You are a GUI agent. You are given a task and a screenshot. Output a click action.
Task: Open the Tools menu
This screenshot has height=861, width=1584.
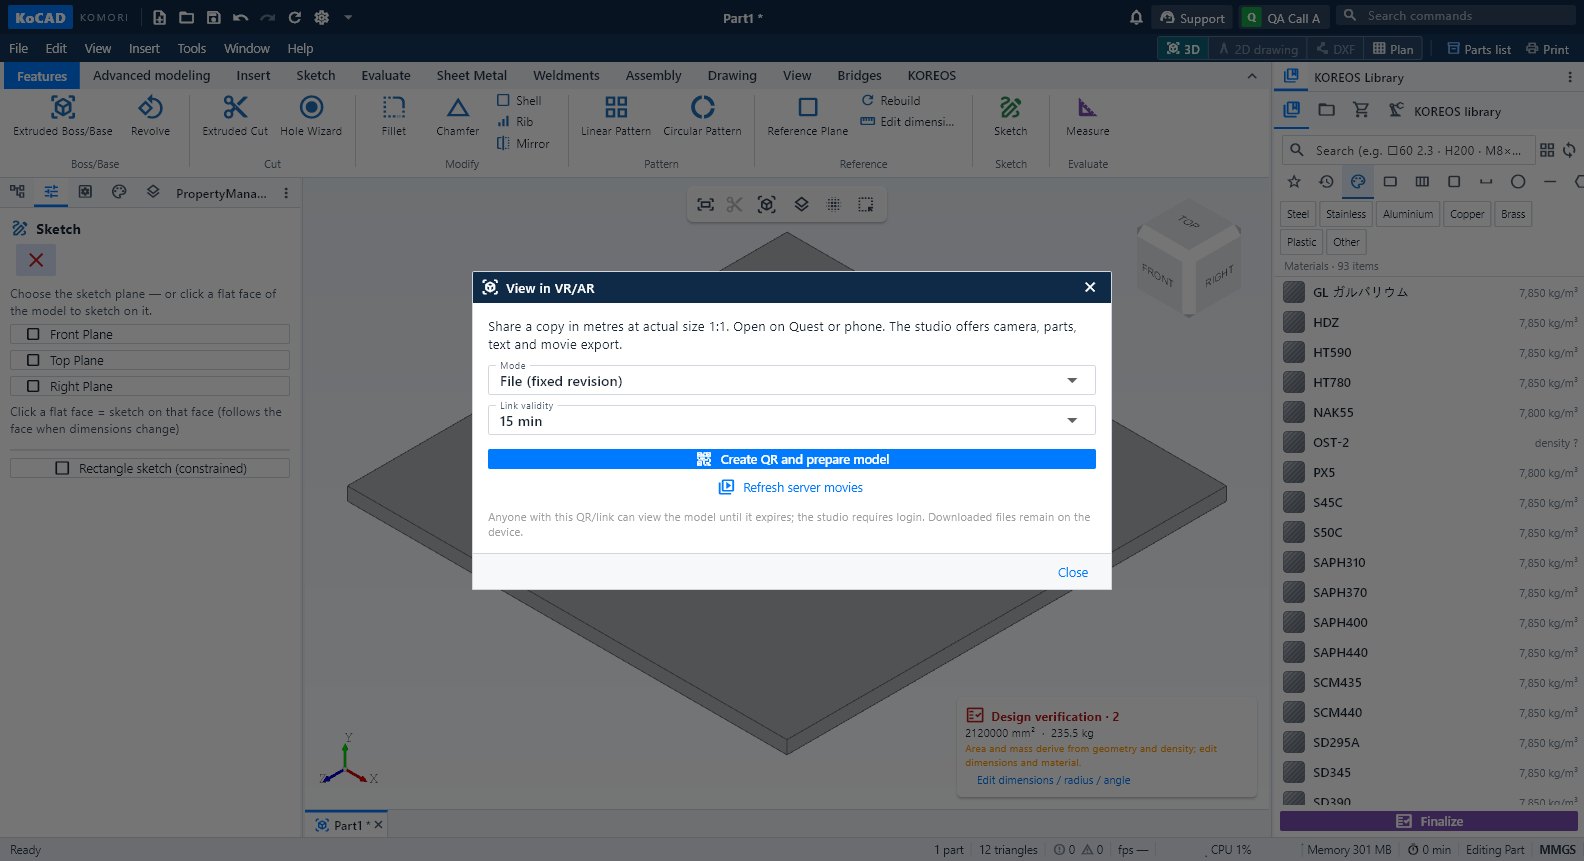[x=191, y=48]
